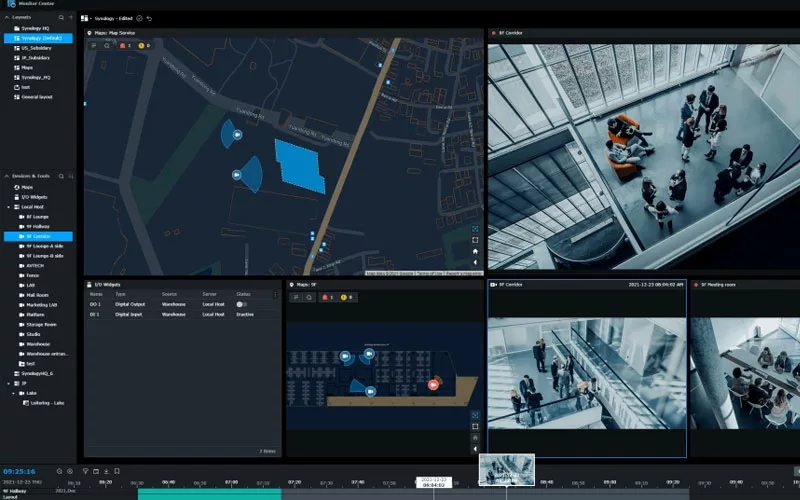The image size is (800, 500).
Task: Click the home icon on the 9F map
Action: (476, 437)
